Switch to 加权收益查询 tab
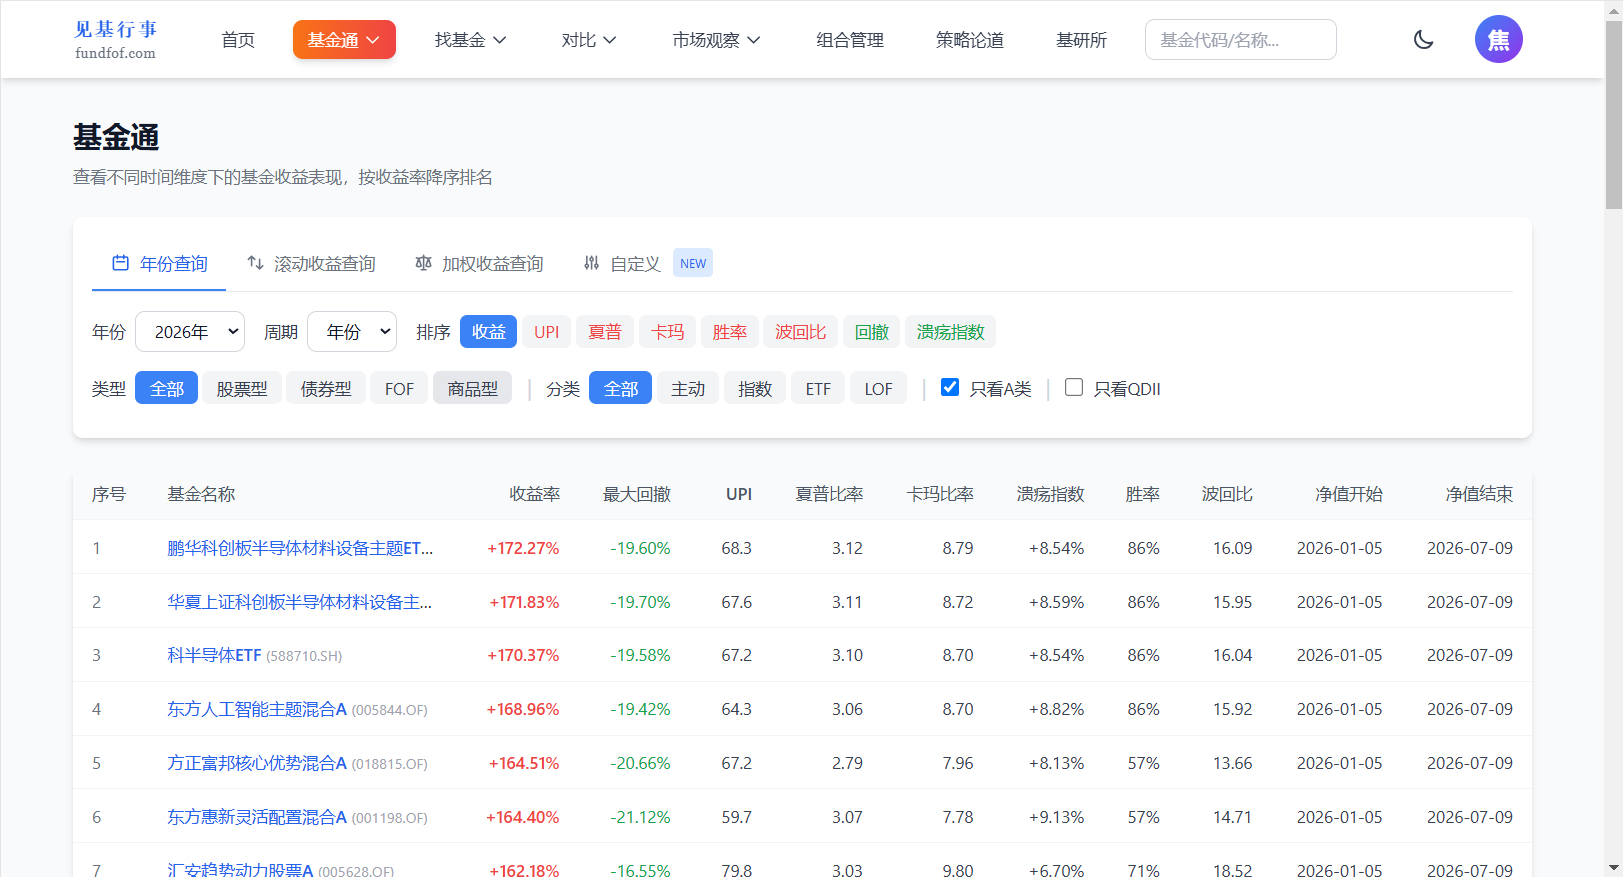1623x877 pixels. pos(479,263)
